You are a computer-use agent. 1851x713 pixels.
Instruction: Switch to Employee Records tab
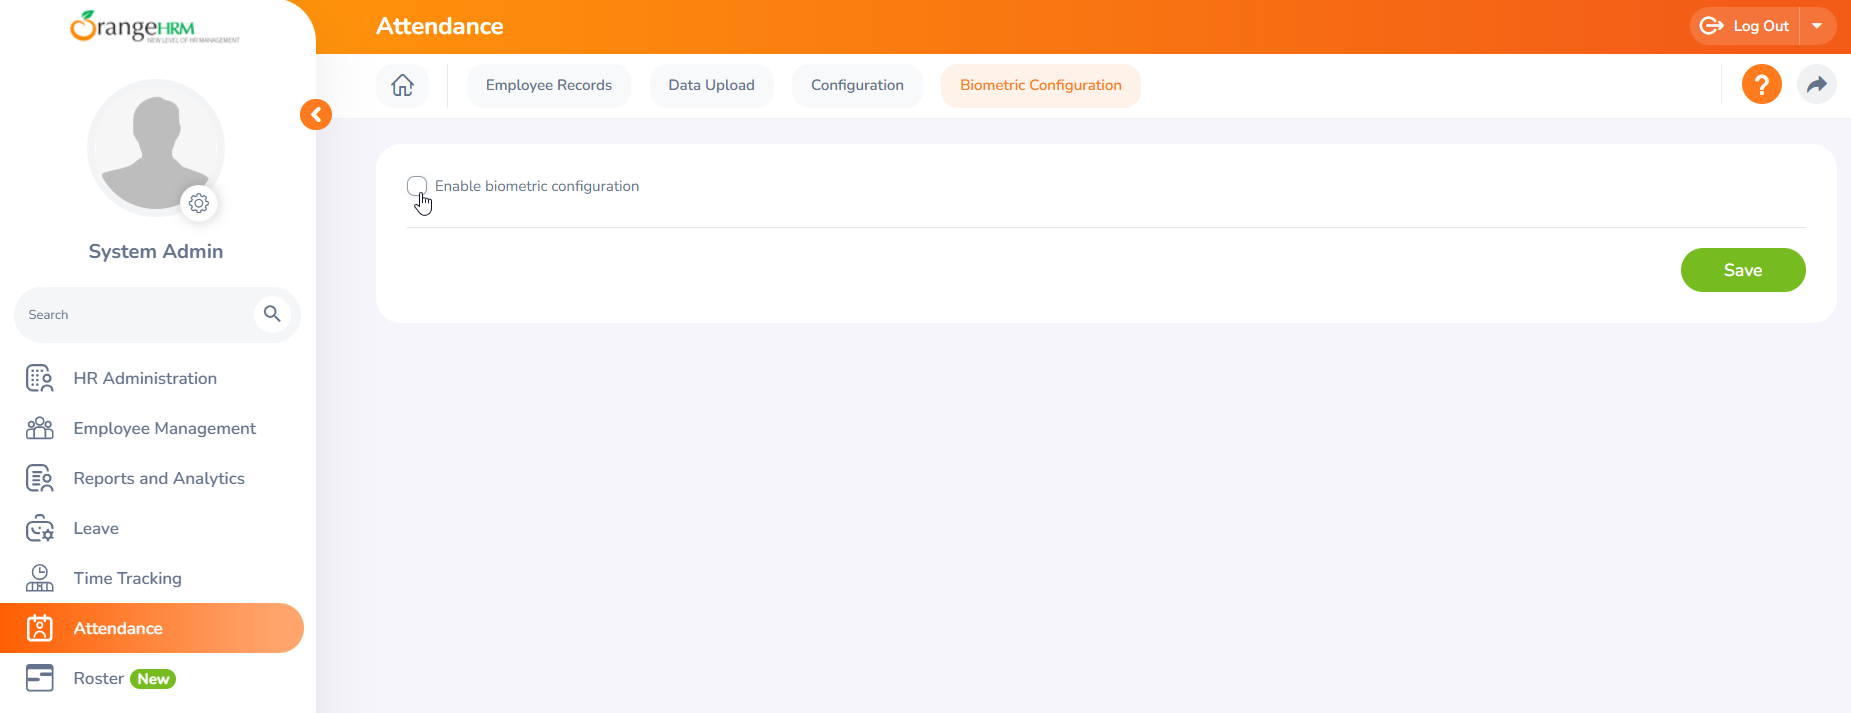[548, 85]
